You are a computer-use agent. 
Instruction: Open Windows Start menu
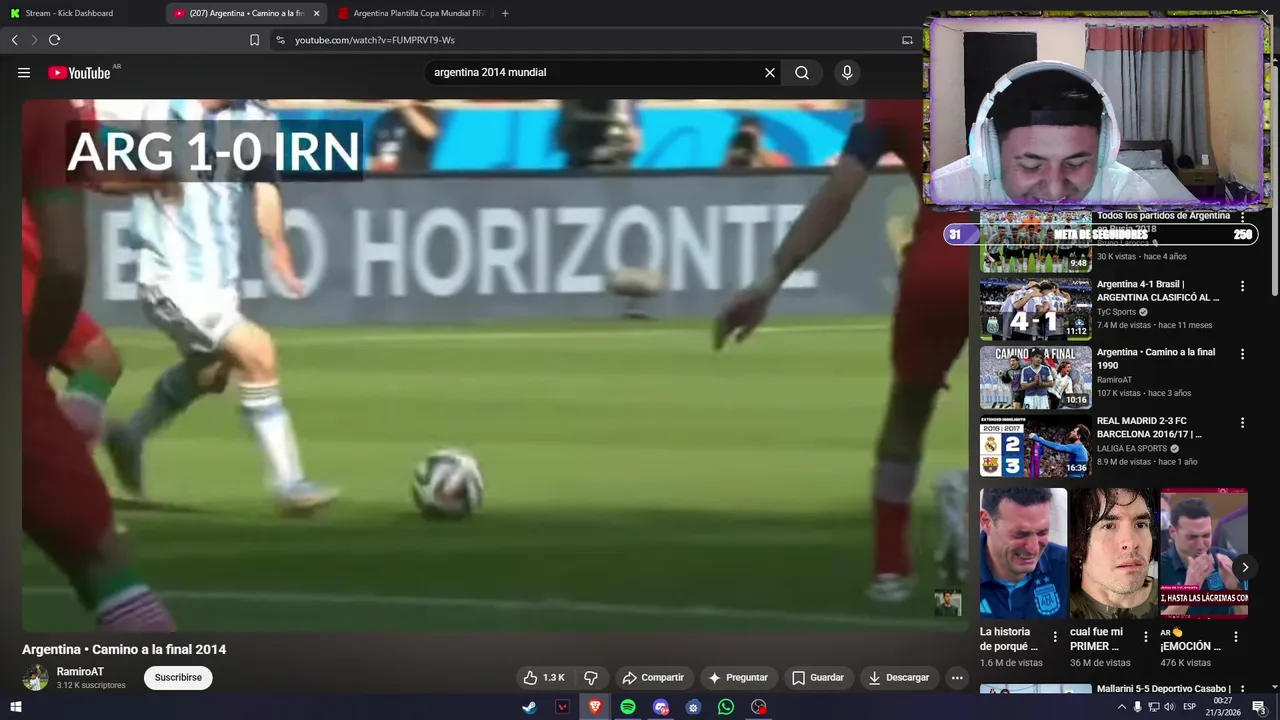coord(15,707)
